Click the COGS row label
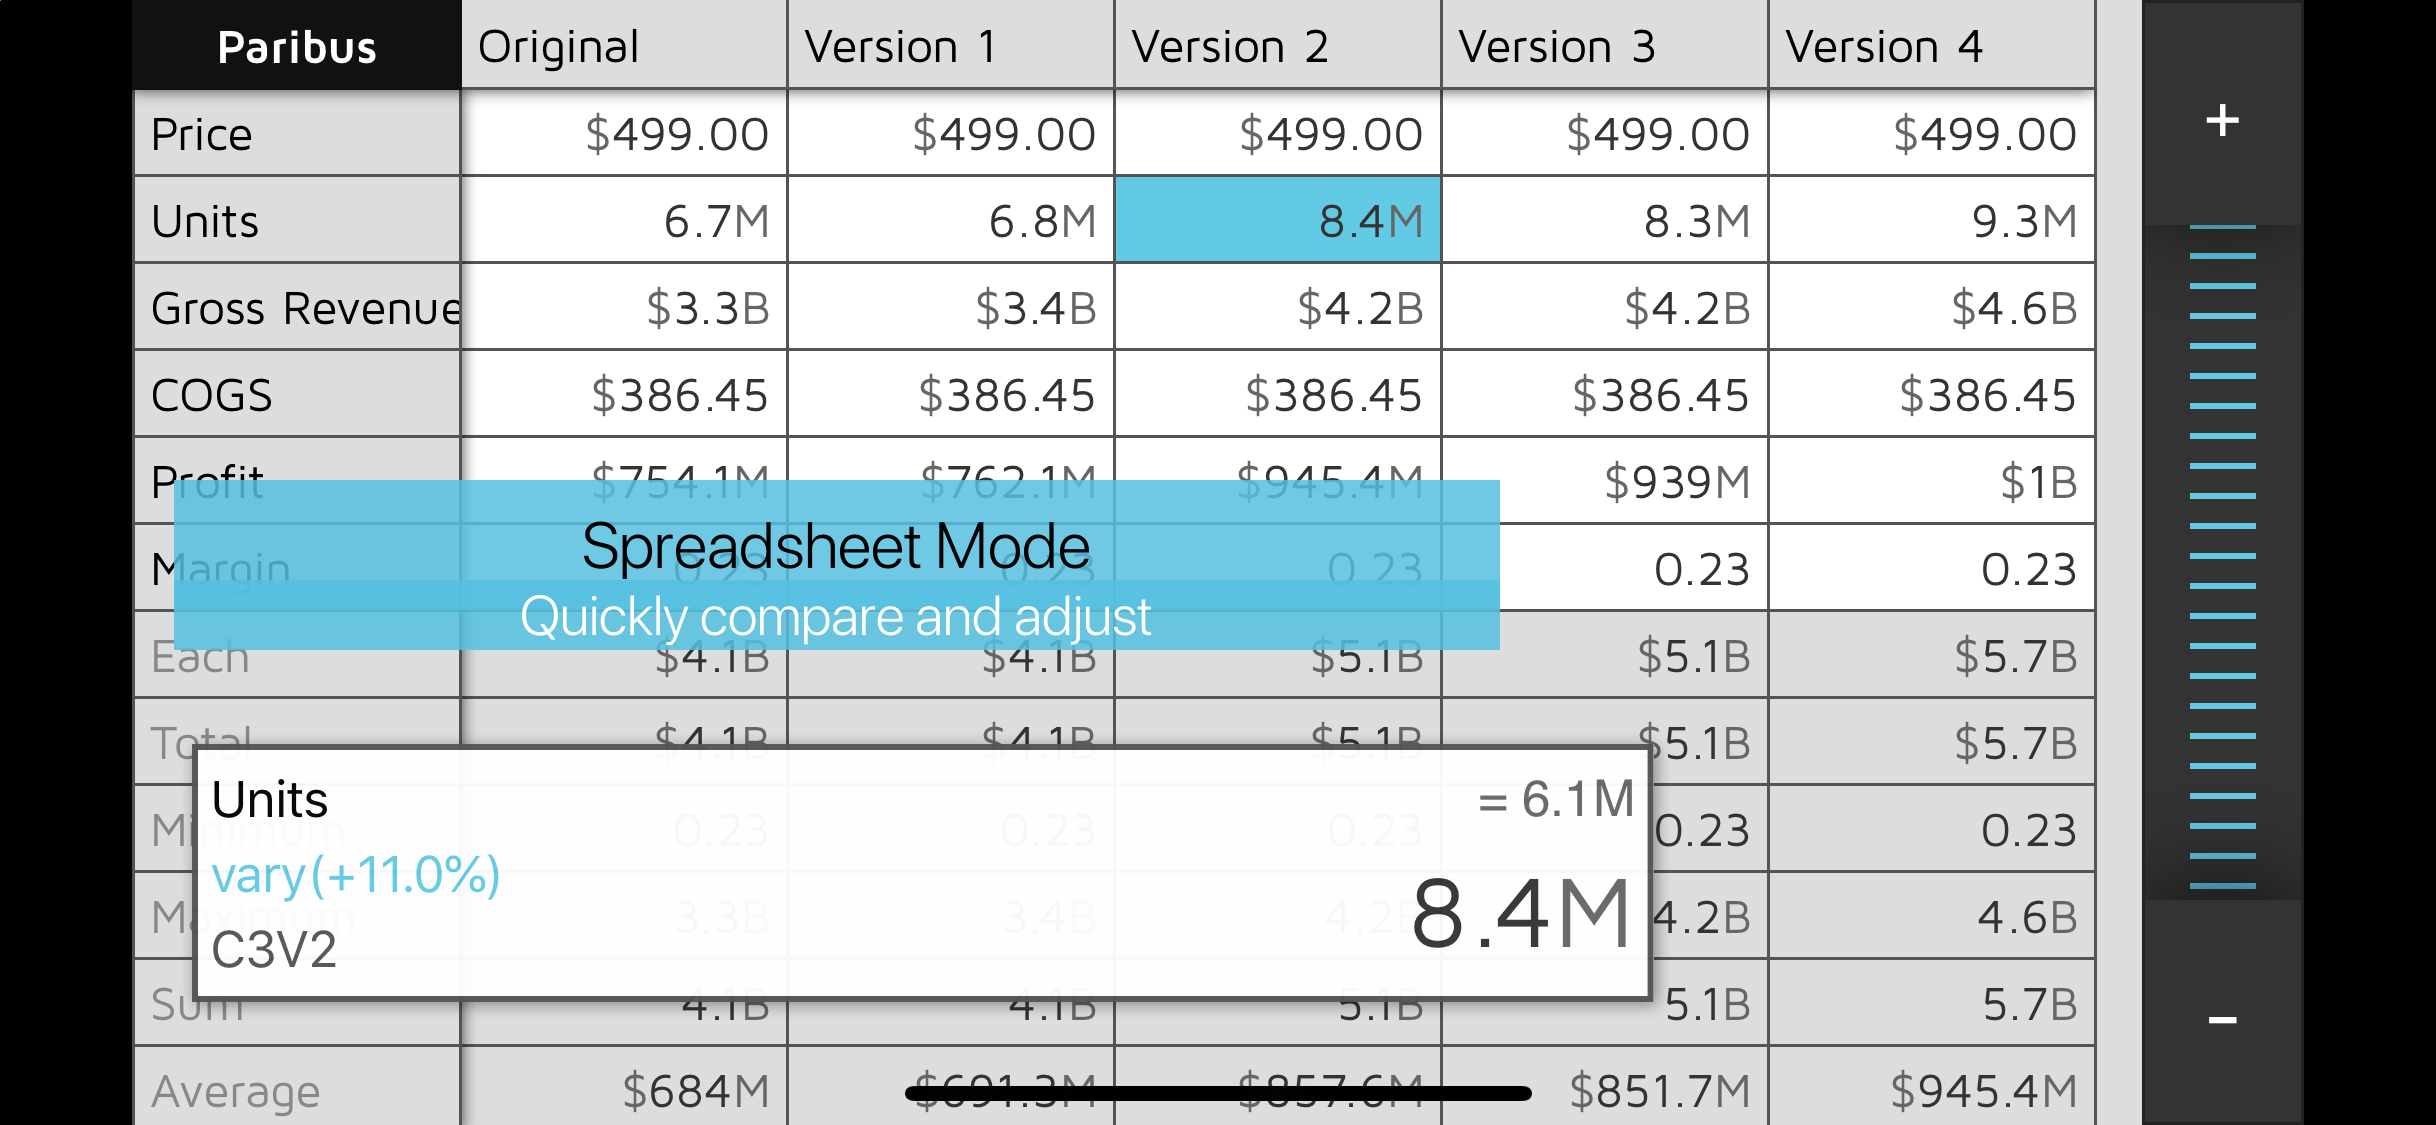This screenshot has height=1125, width=2436. click(297, 395)
